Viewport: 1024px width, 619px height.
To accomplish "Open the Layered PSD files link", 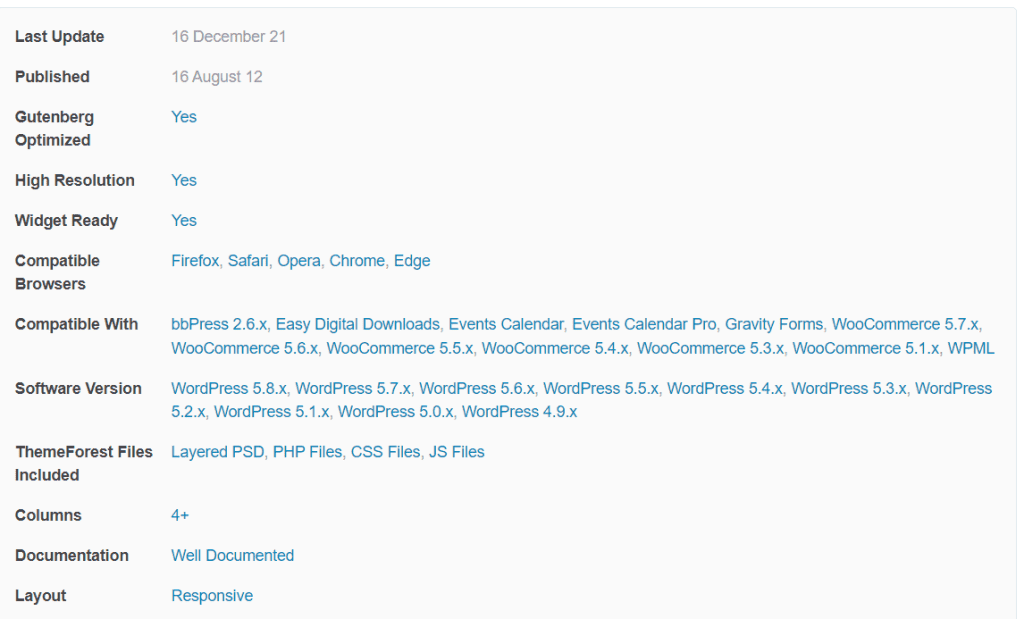I will (x=217, y=452).
